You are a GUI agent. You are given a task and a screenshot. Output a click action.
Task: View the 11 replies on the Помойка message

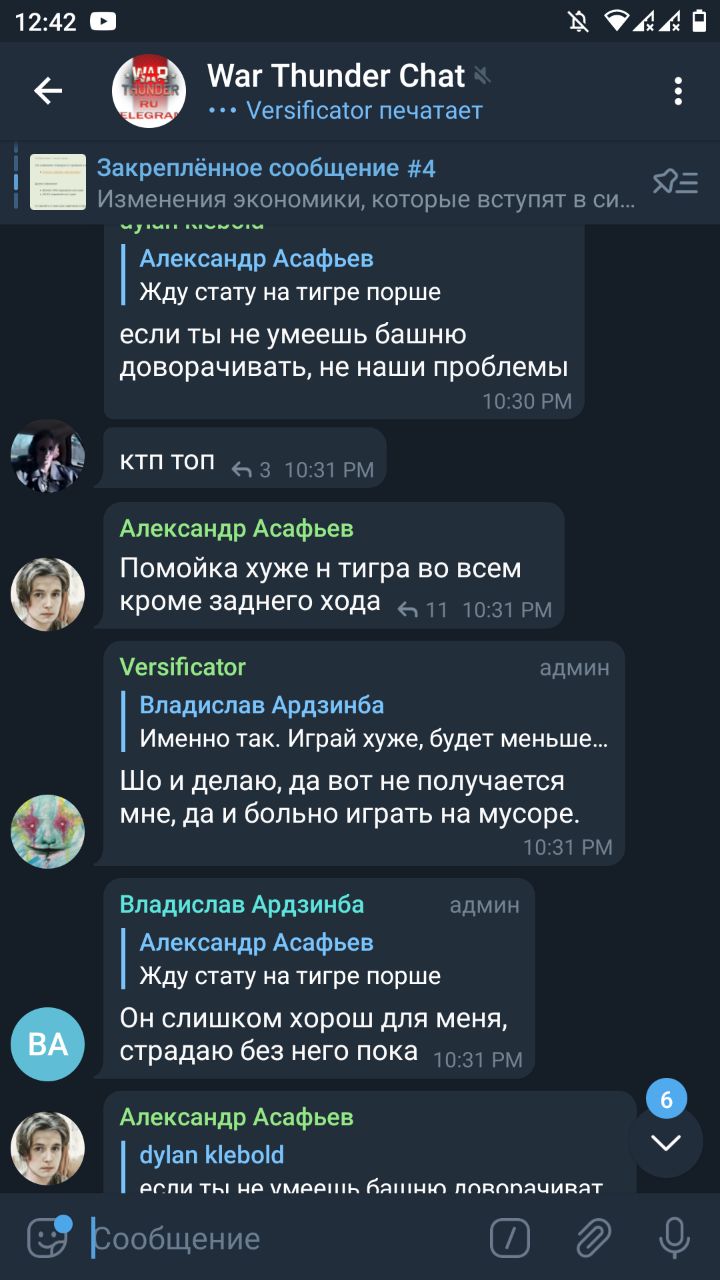[x=422, y=609]
